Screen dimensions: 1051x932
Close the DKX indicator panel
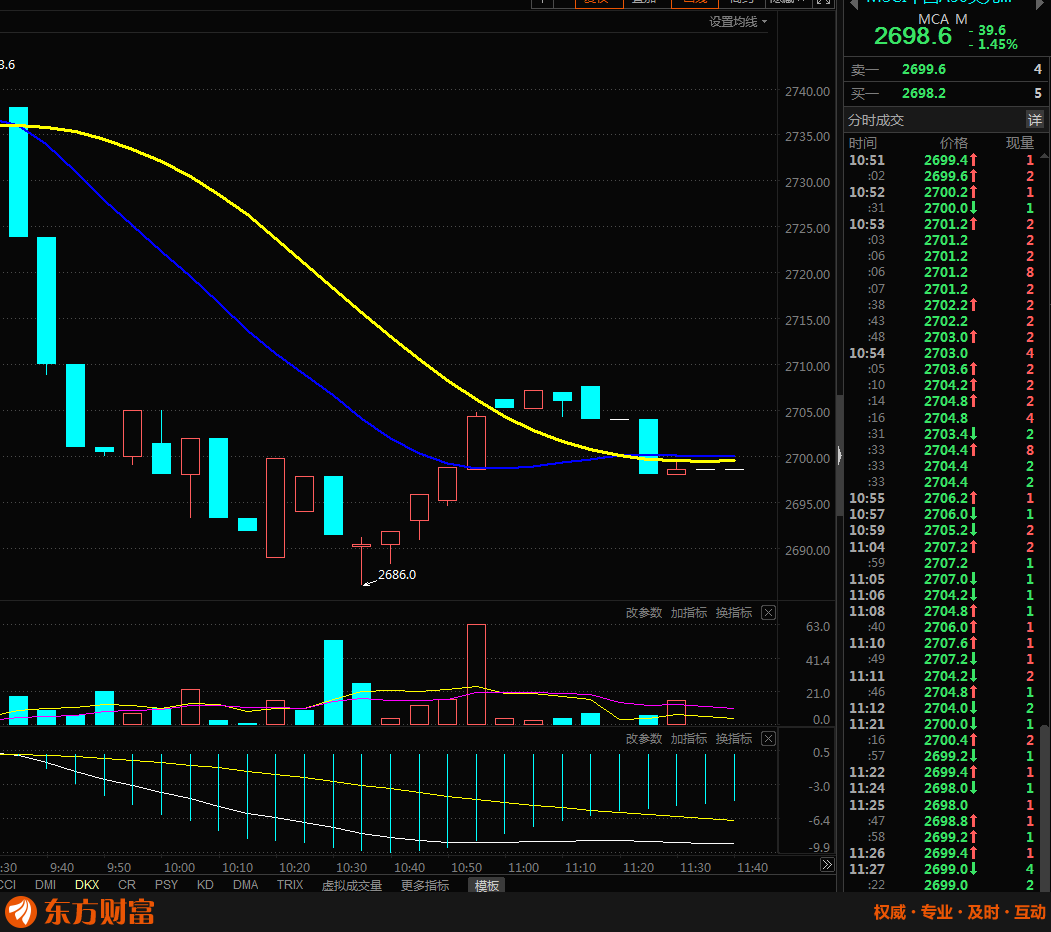769,738
